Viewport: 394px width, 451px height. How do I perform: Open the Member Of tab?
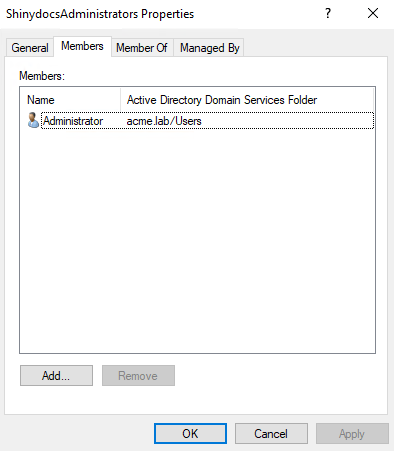[142, 48]
